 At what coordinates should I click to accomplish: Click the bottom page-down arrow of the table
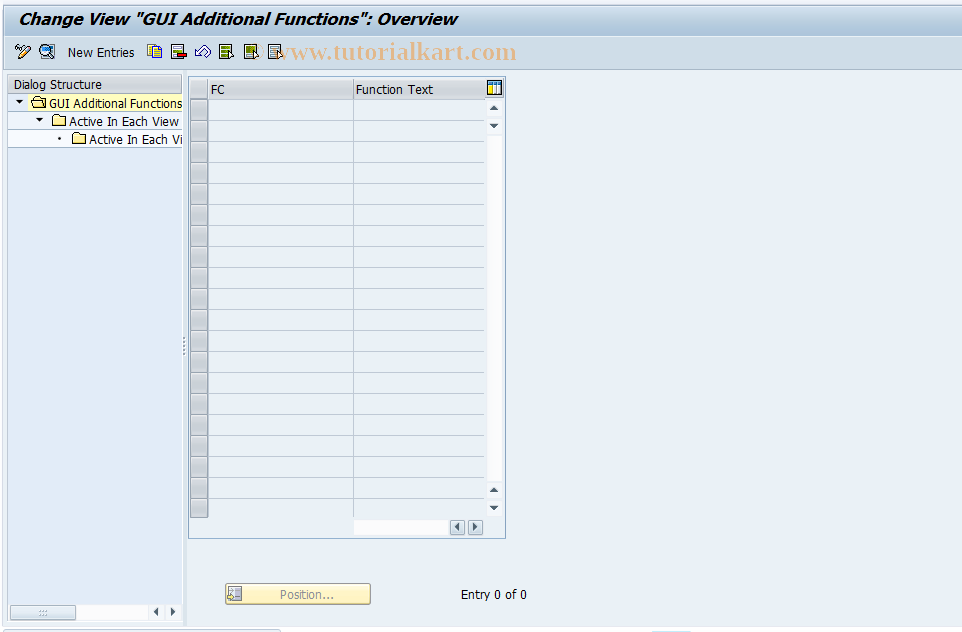[x=494, y=508]
